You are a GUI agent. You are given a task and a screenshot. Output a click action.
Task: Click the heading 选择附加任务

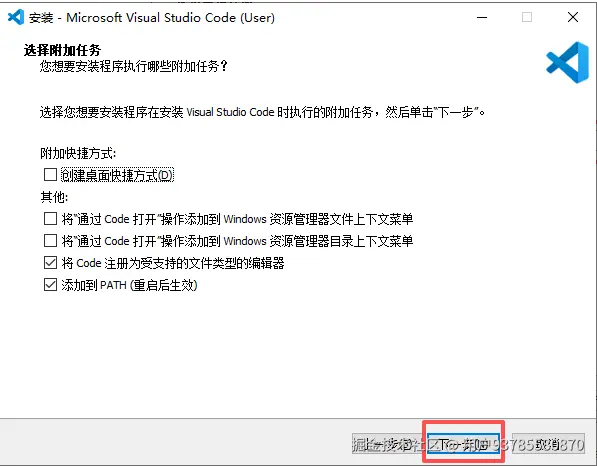[62, 50]
